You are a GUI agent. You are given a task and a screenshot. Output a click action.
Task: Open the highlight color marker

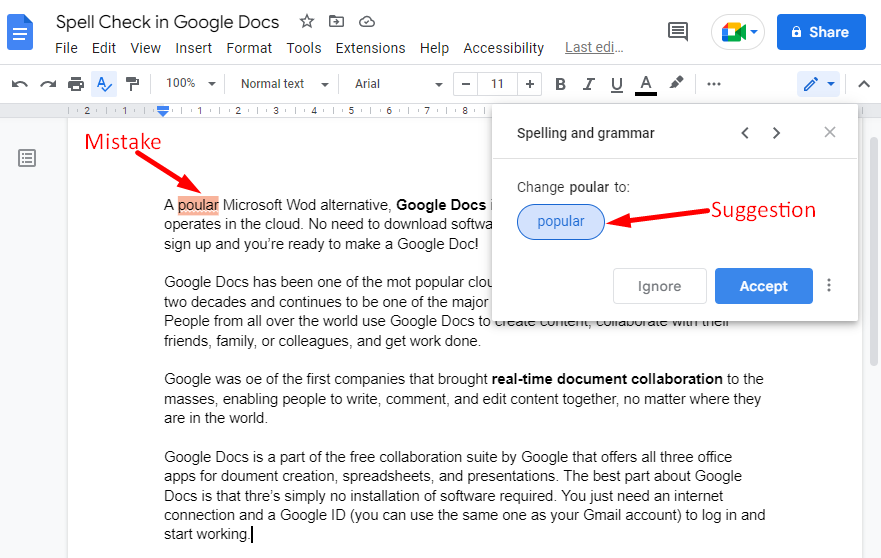[676, 83]
